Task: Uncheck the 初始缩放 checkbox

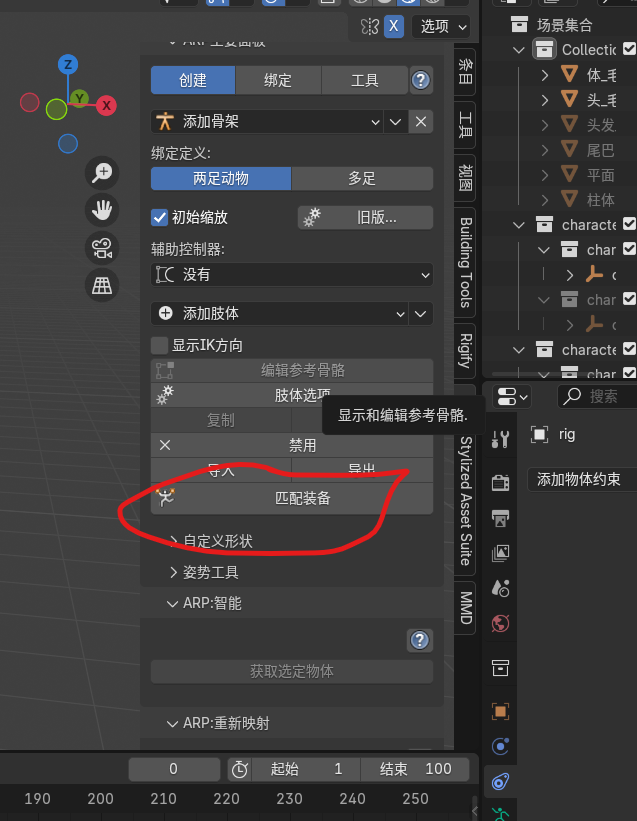Action: [159, 217]
